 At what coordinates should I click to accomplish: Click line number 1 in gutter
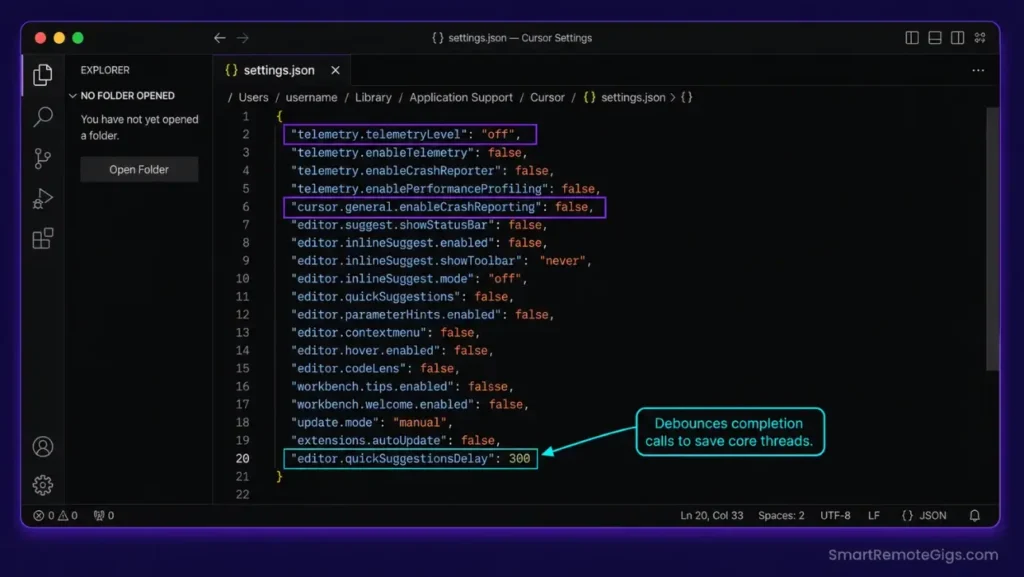(246, 117)
